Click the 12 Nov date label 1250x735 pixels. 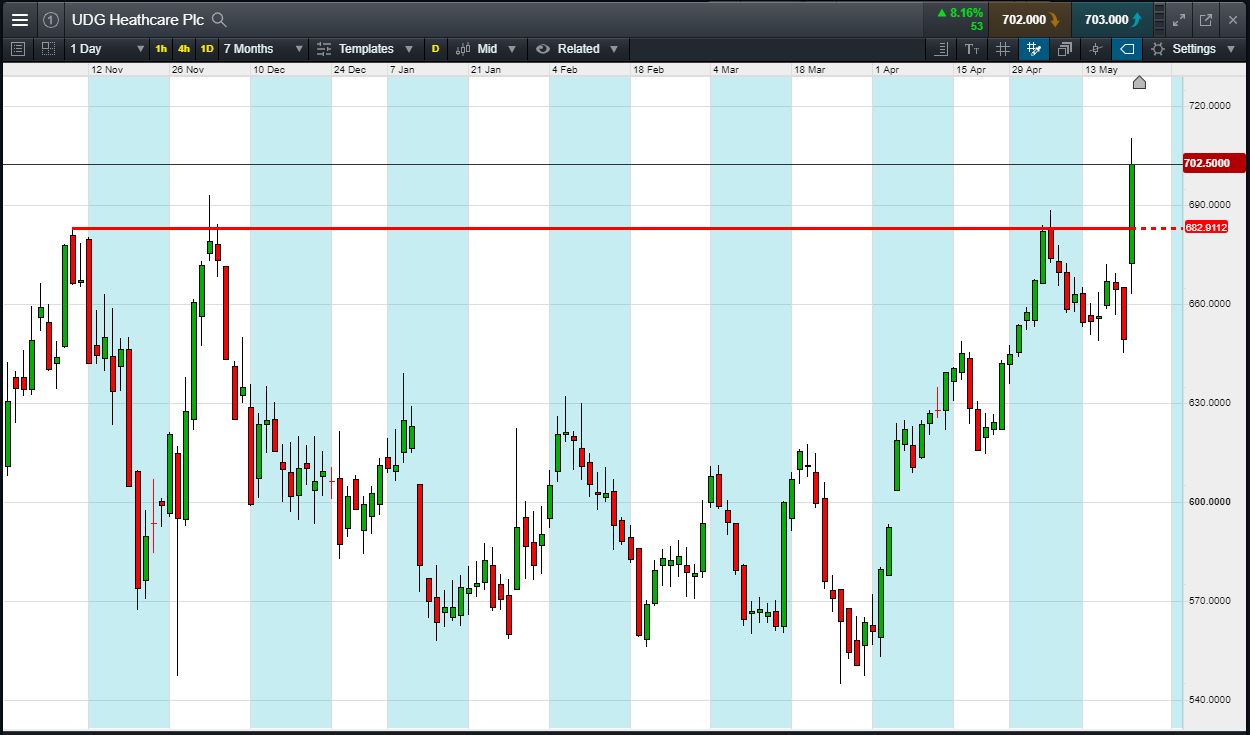(x=107, y=70)
